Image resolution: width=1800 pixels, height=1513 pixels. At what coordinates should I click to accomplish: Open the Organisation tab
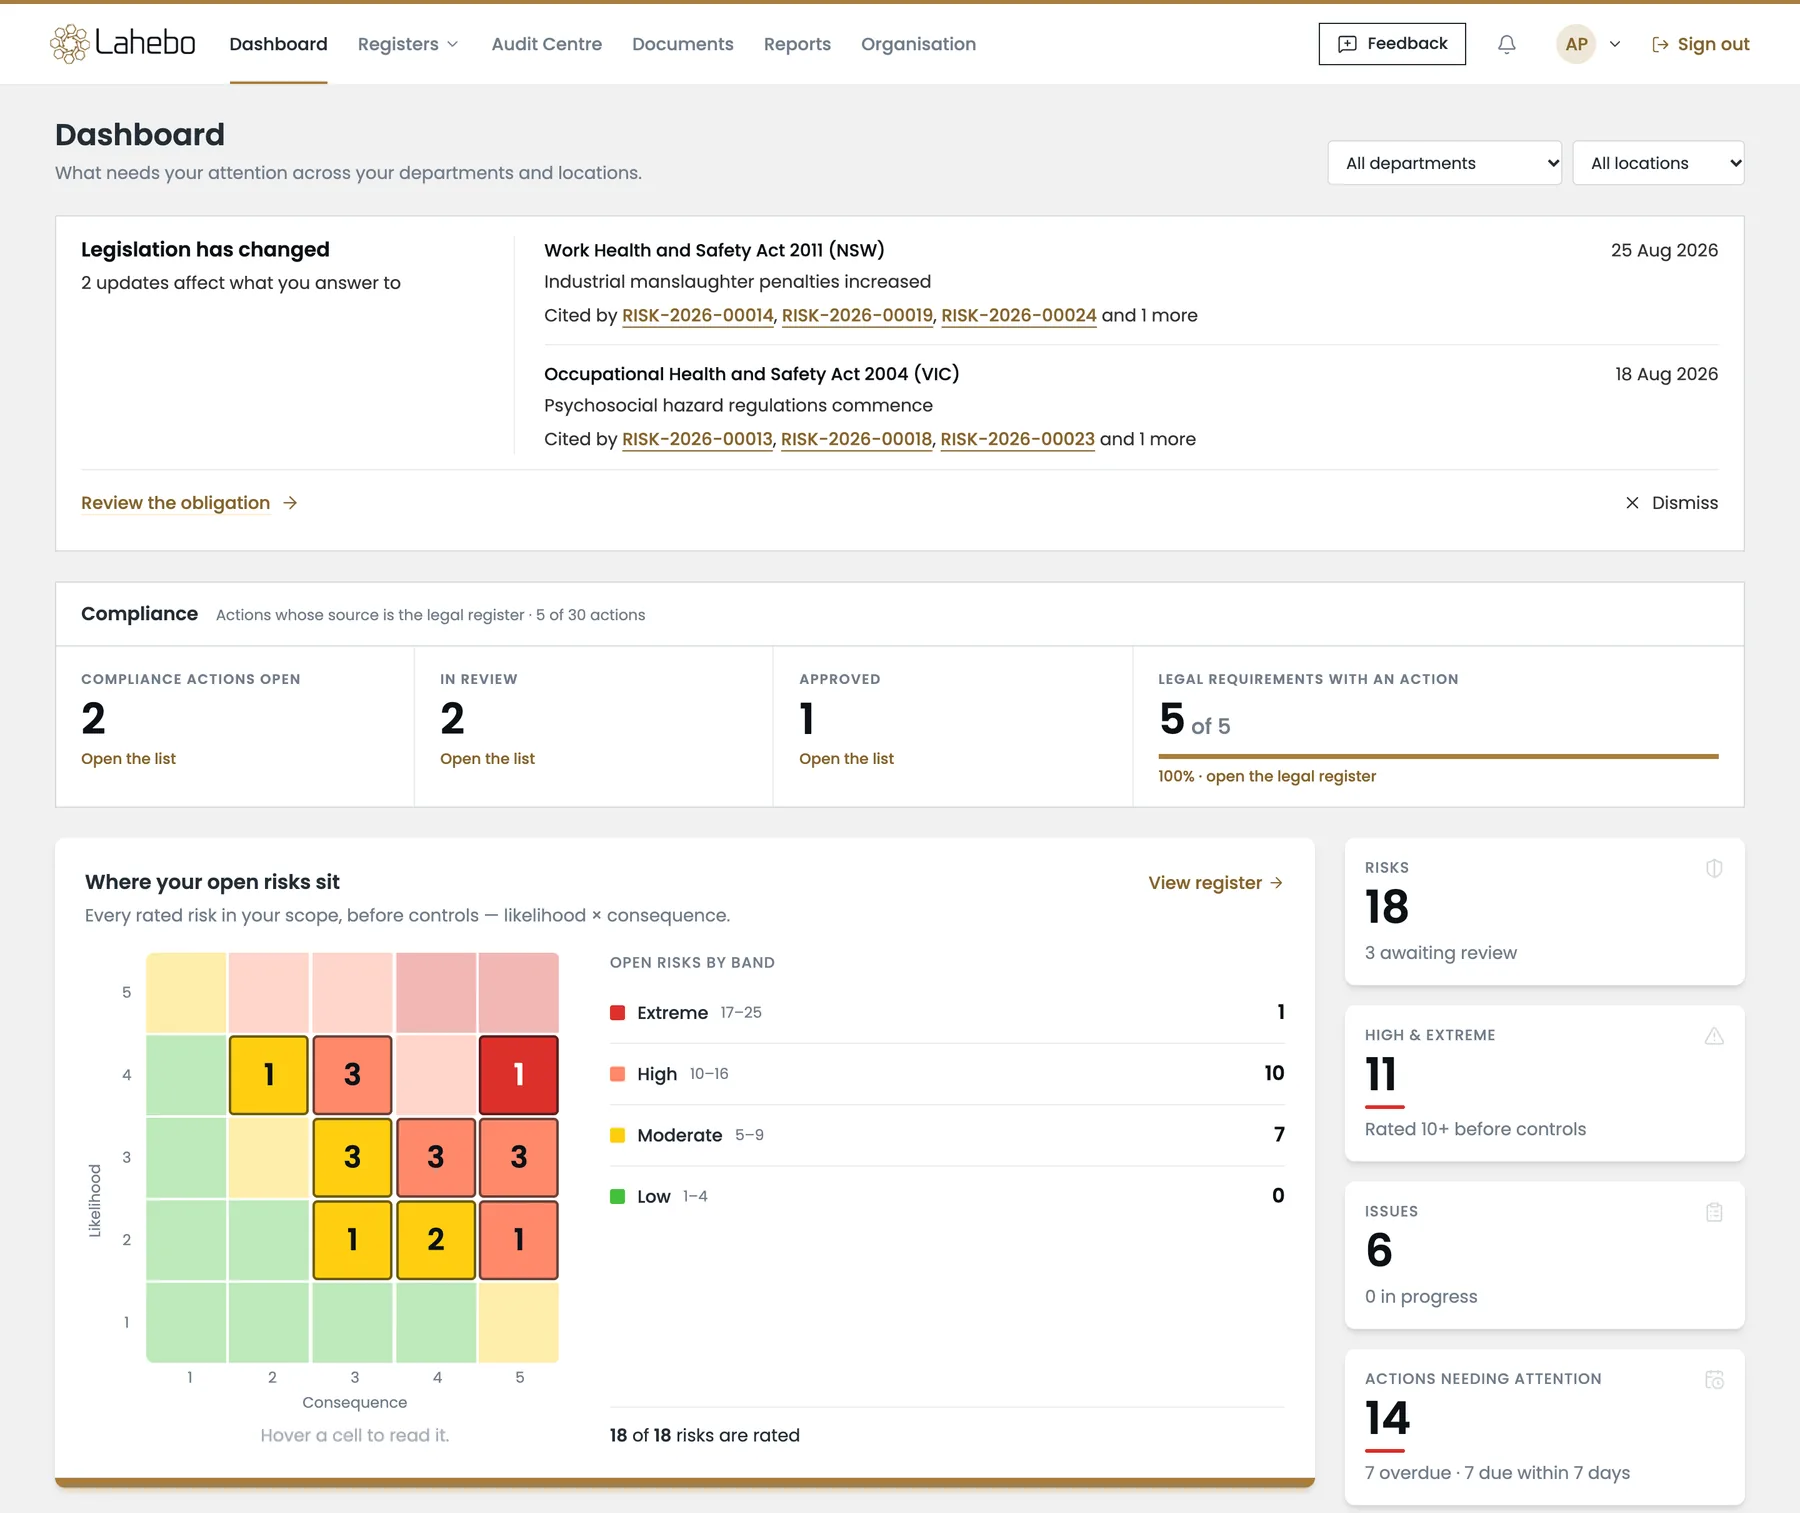click(918, 44)
